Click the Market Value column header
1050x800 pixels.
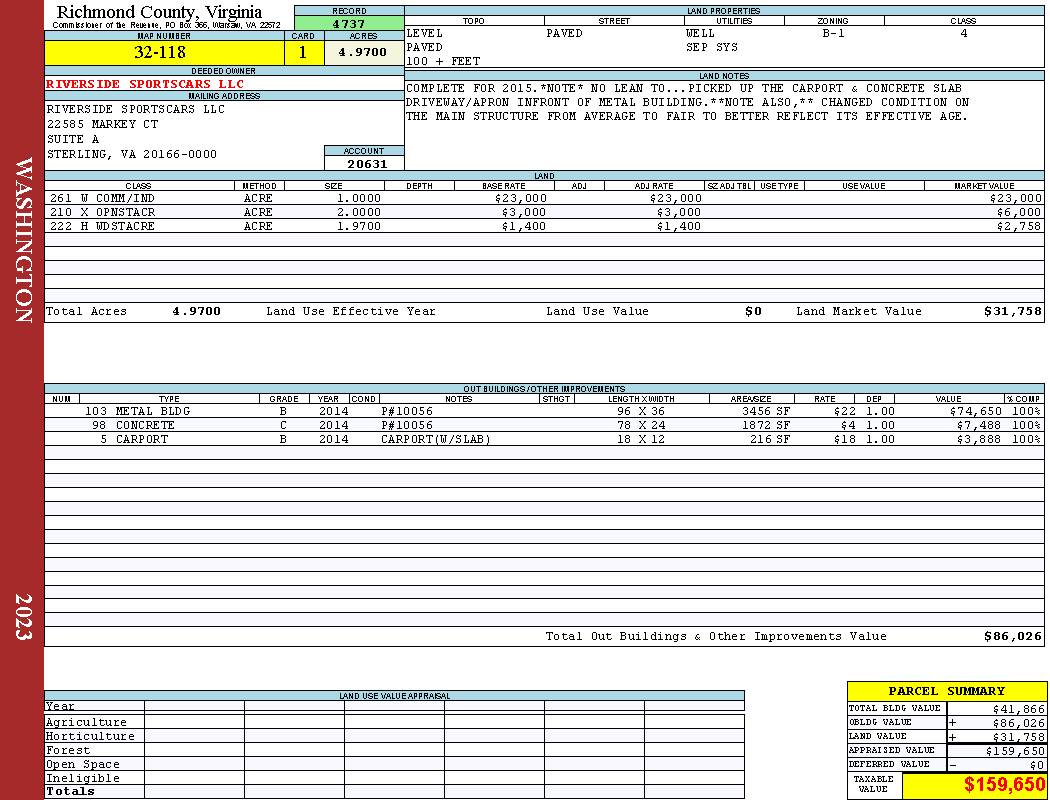coord(984,185)
